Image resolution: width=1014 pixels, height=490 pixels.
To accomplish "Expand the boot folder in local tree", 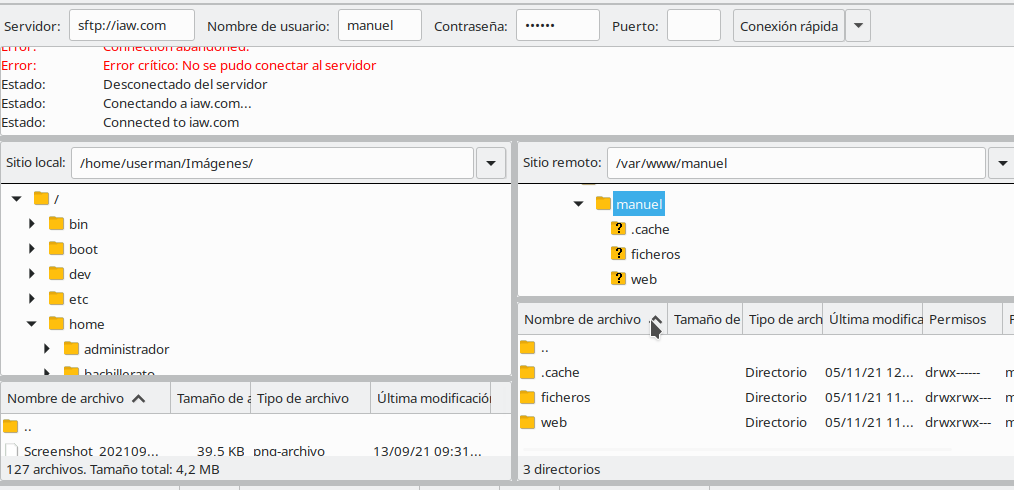I will [32, 249].
